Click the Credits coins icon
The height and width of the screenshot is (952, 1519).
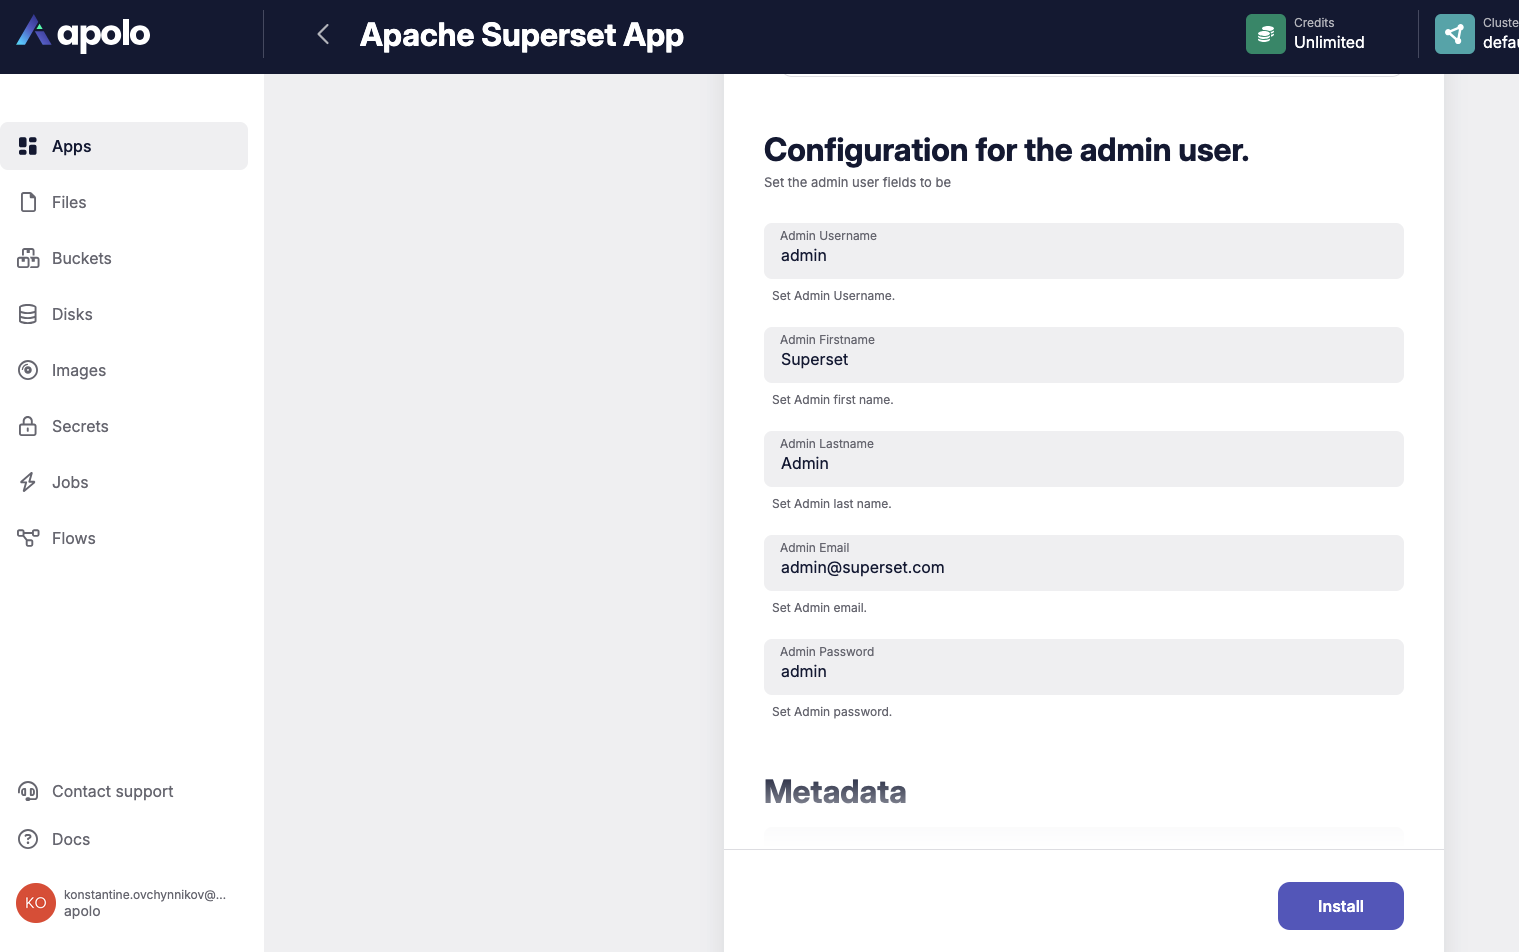pos(1265,34)
